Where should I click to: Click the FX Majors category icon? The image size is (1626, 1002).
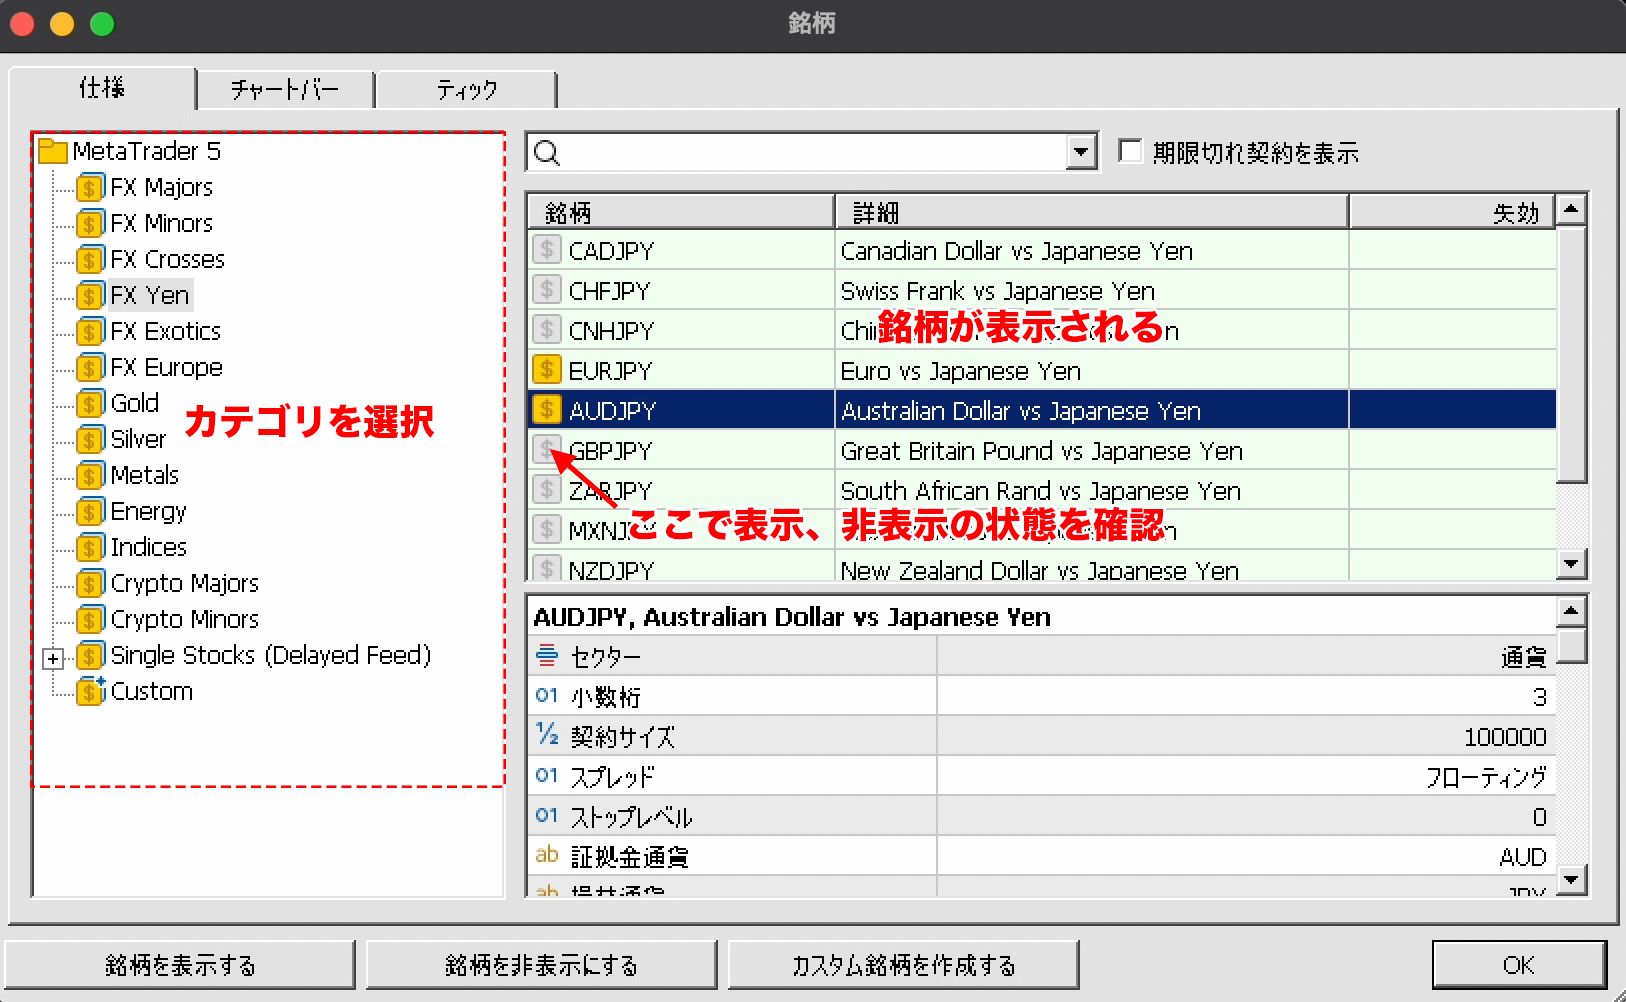coord(90,188)
